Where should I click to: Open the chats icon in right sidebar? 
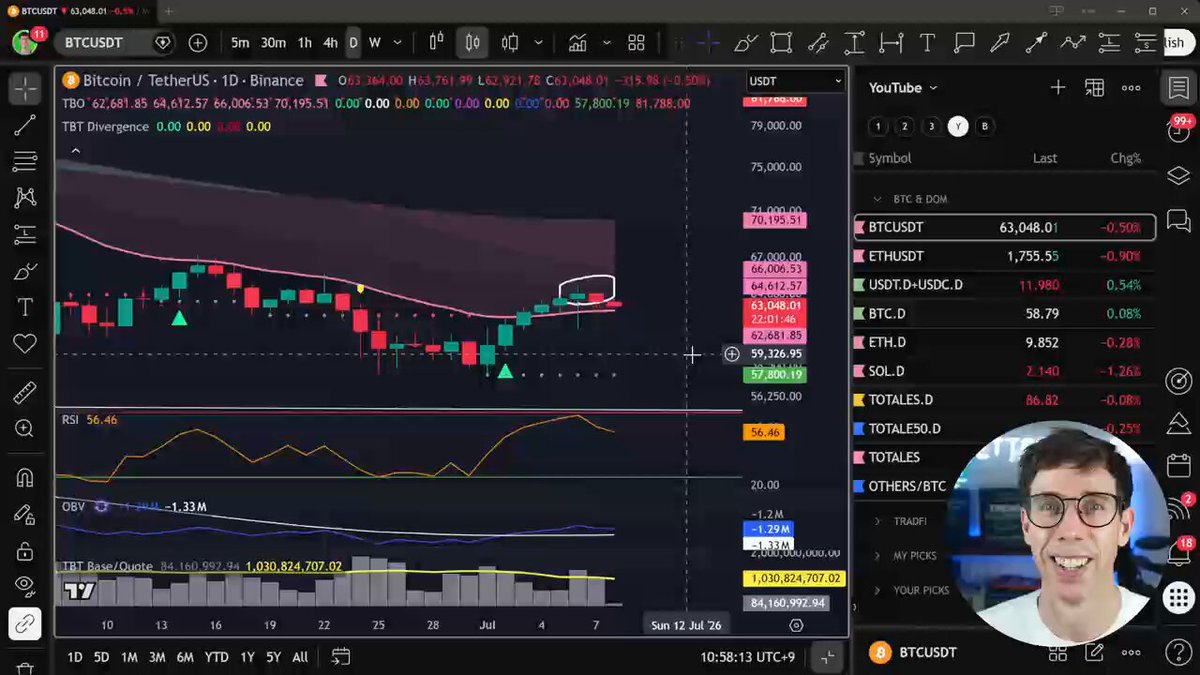click(1178, 220)
